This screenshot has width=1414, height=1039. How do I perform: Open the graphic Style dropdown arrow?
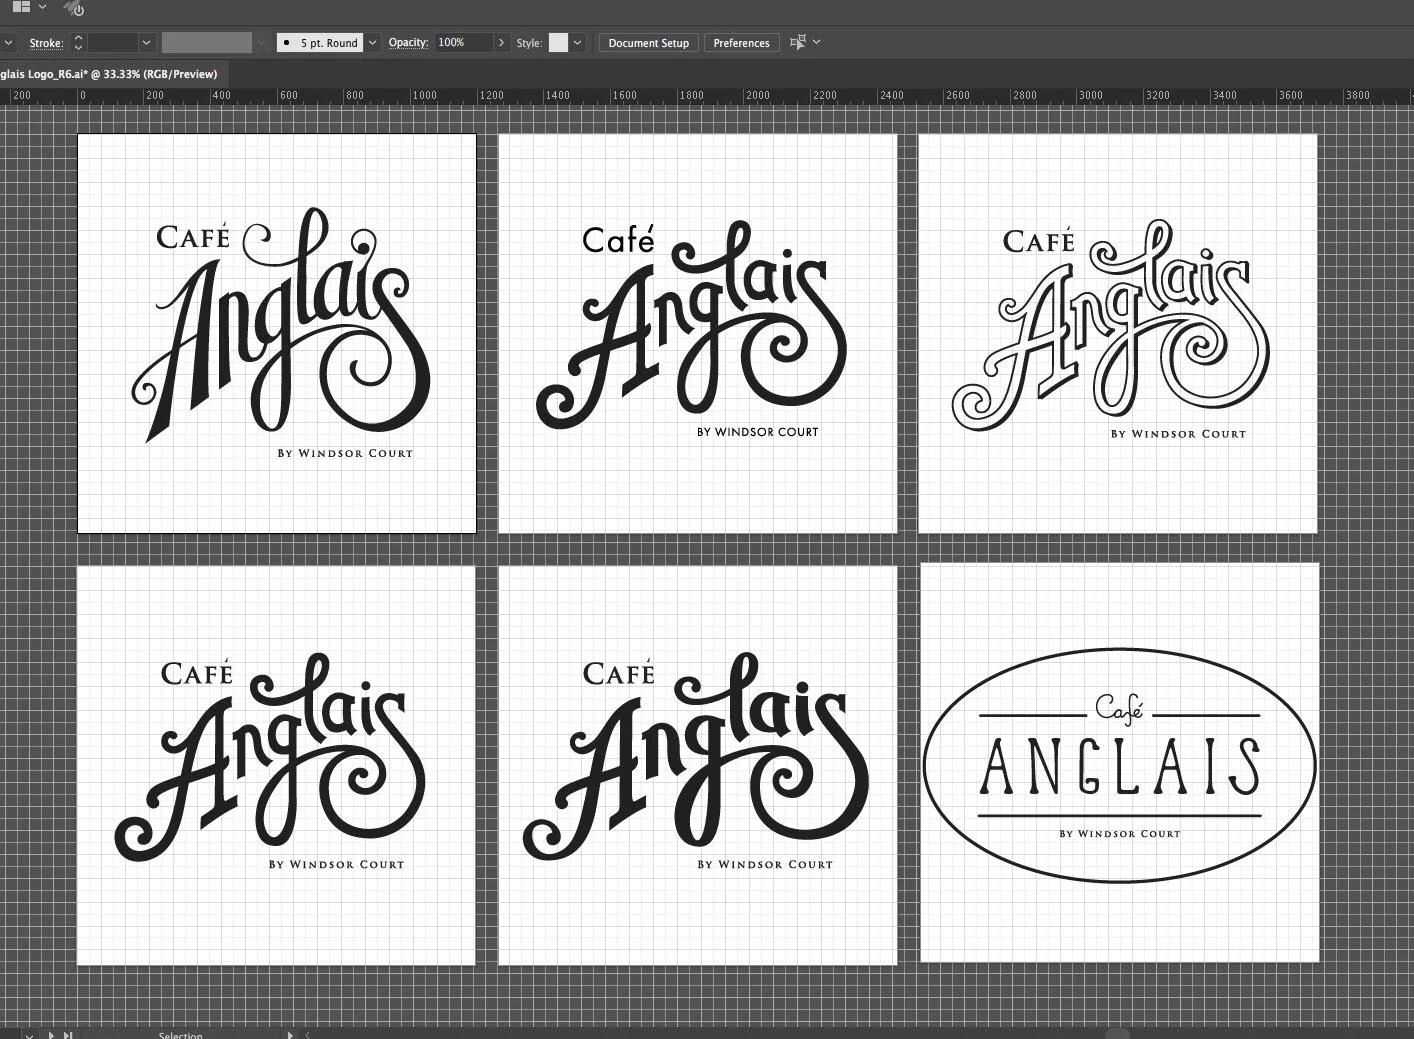coord(577,43)
